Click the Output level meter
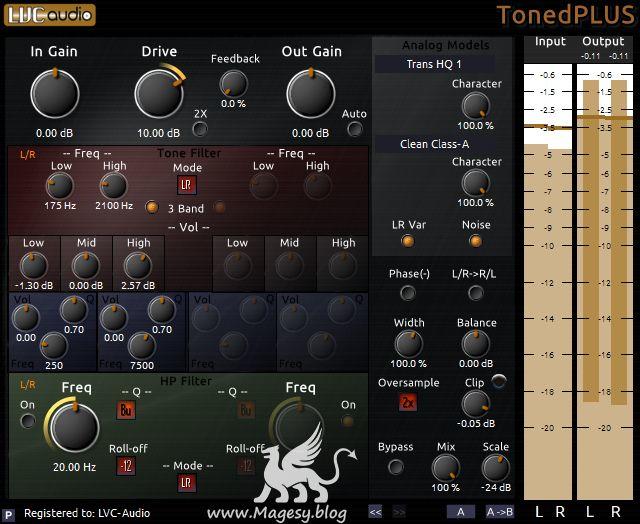The image size is (640, 524). 604,282
